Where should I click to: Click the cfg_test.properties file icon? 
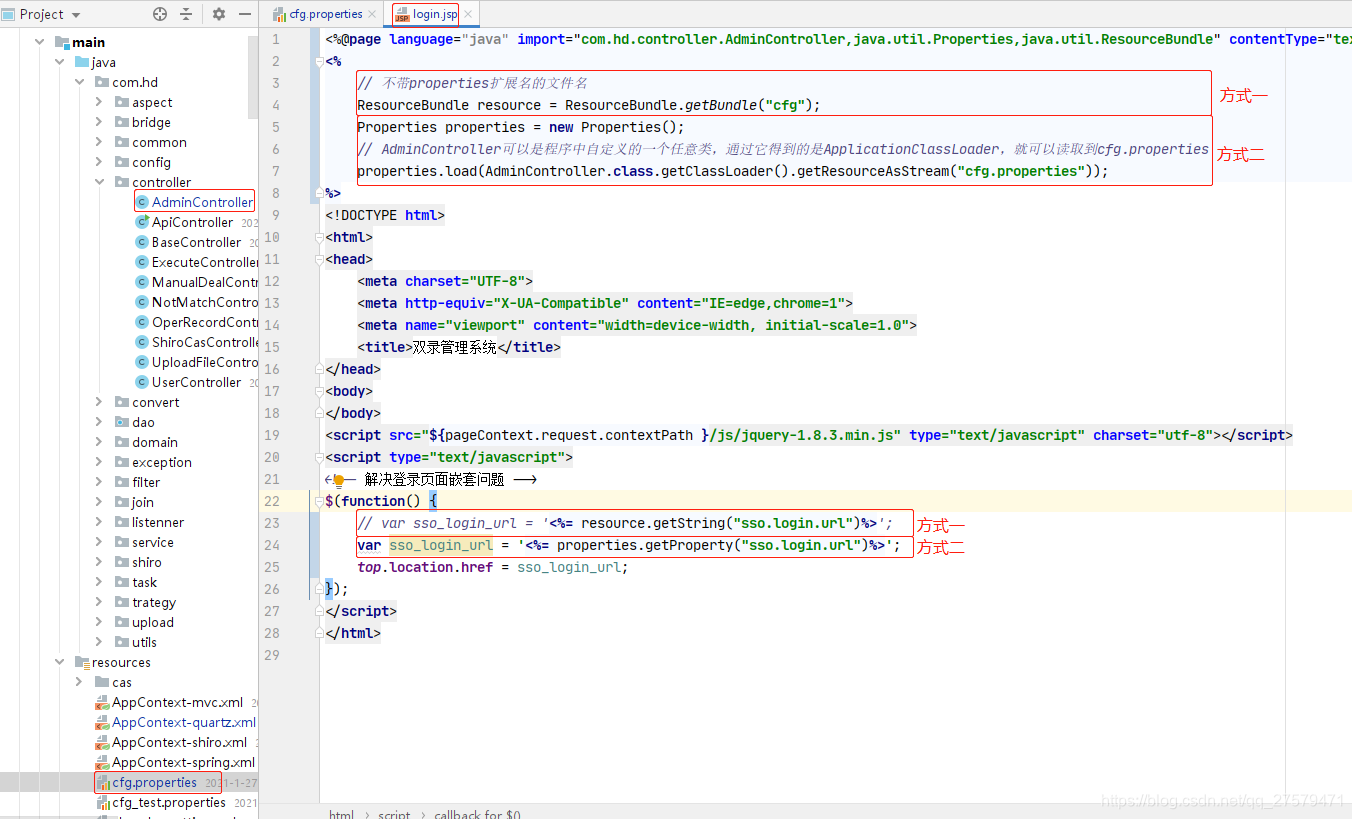click(103, 802)
